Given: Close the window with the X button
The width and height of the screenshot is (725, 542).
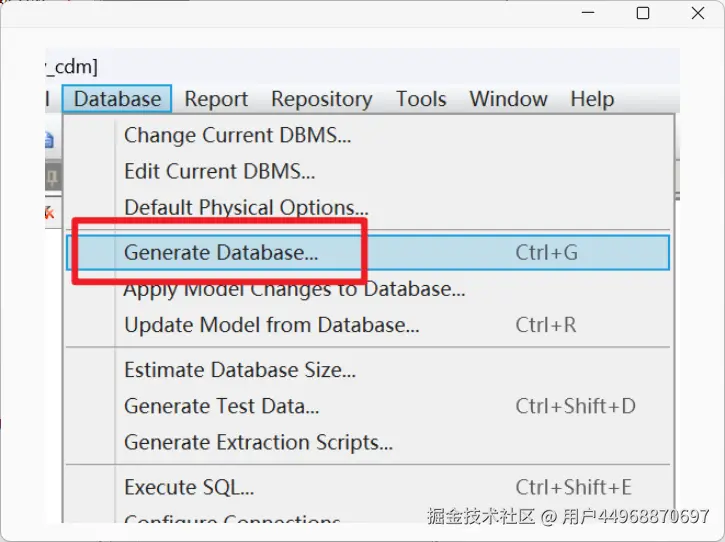Looking at the screenshot, I should click(698, 14).
